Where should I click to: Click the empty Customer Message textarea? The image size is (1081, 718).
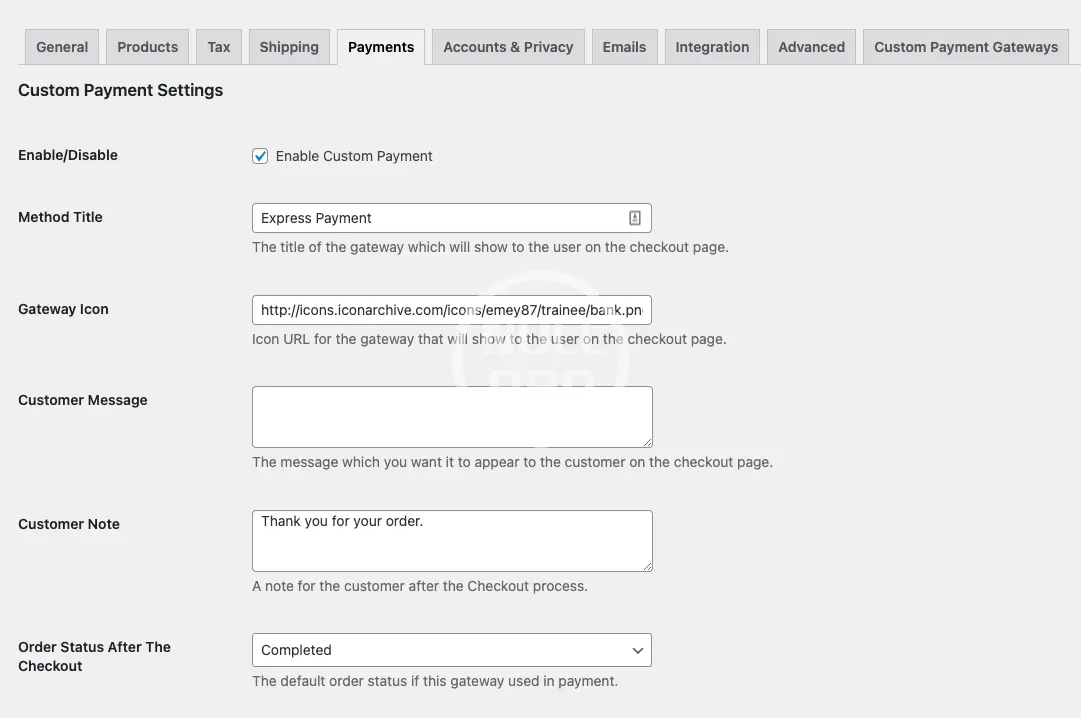point(451,416)
